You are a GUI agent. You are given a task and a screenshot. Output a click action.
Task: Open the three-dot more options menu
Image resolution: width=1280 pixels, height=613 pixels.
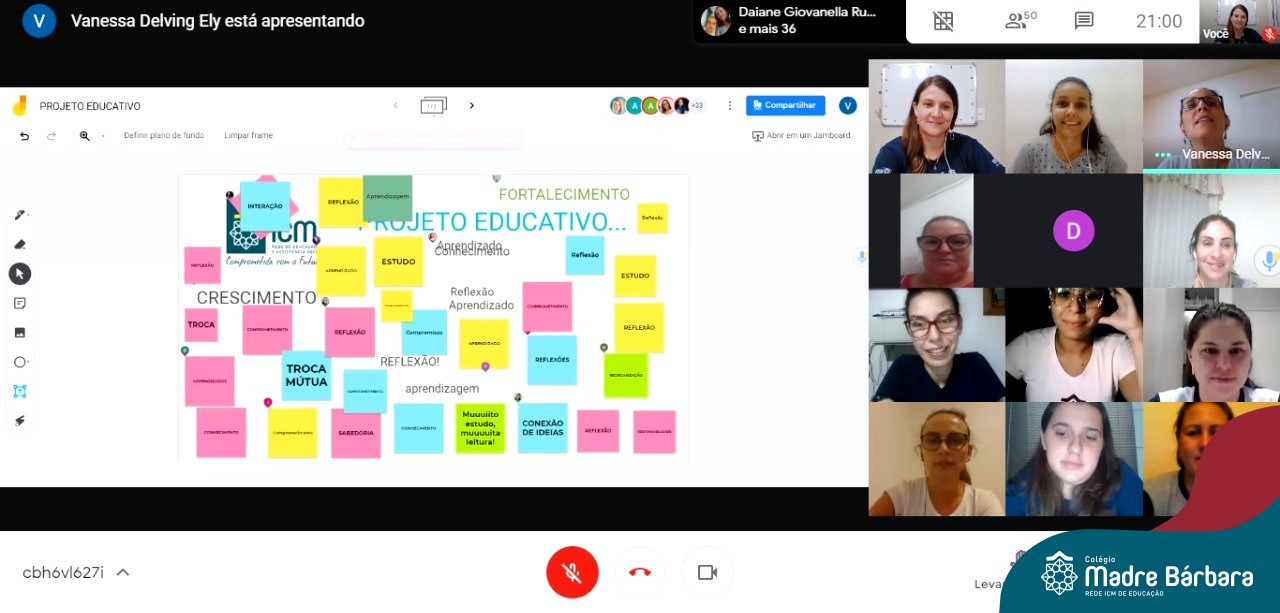pos(729,106)
